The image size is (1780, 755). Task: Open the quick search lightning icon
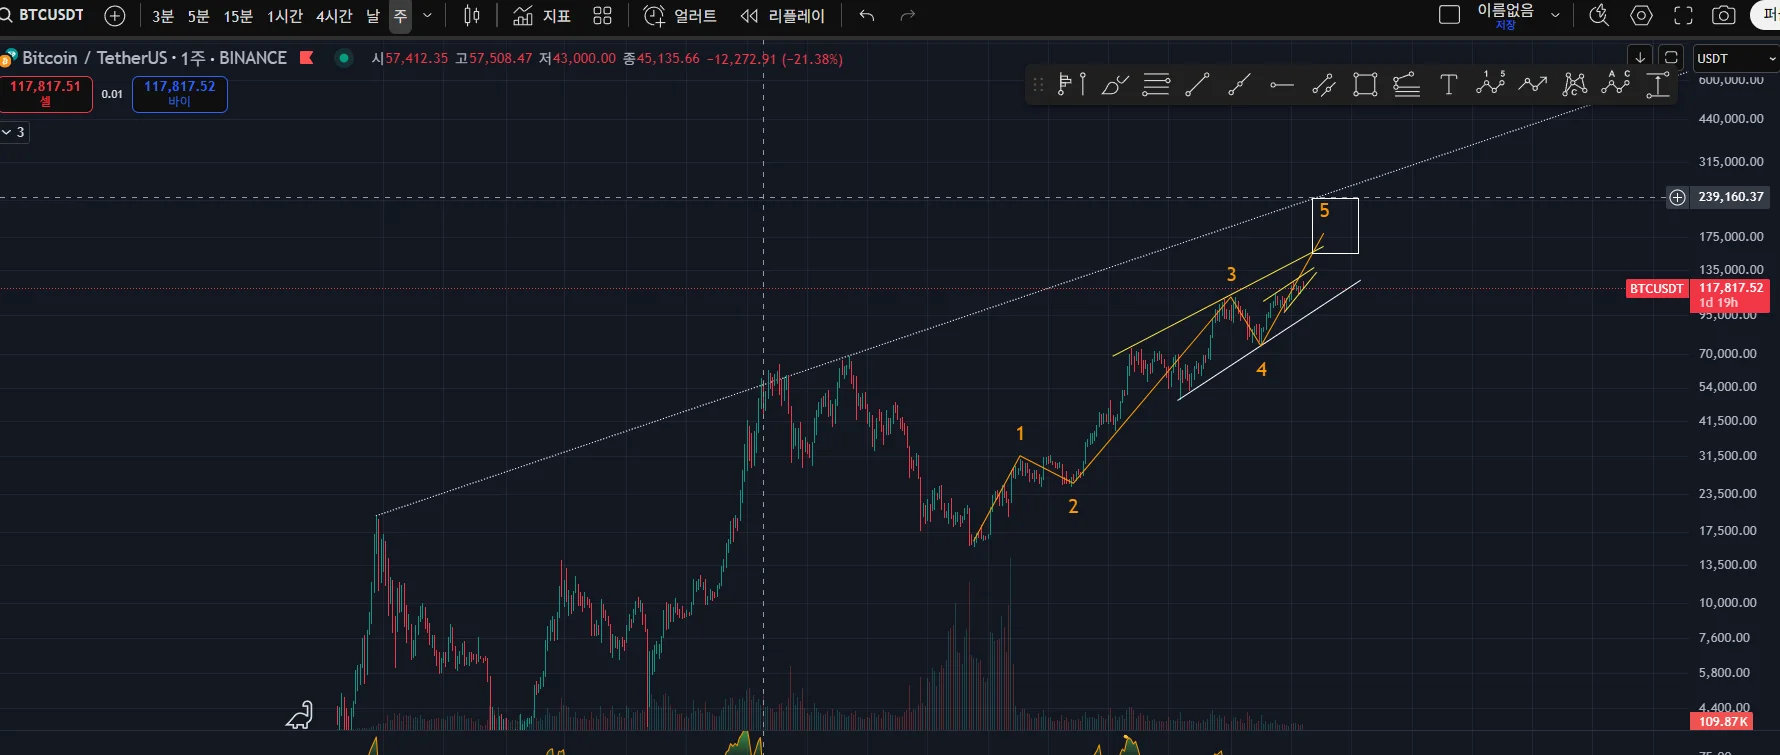(x=1599, y=15)
